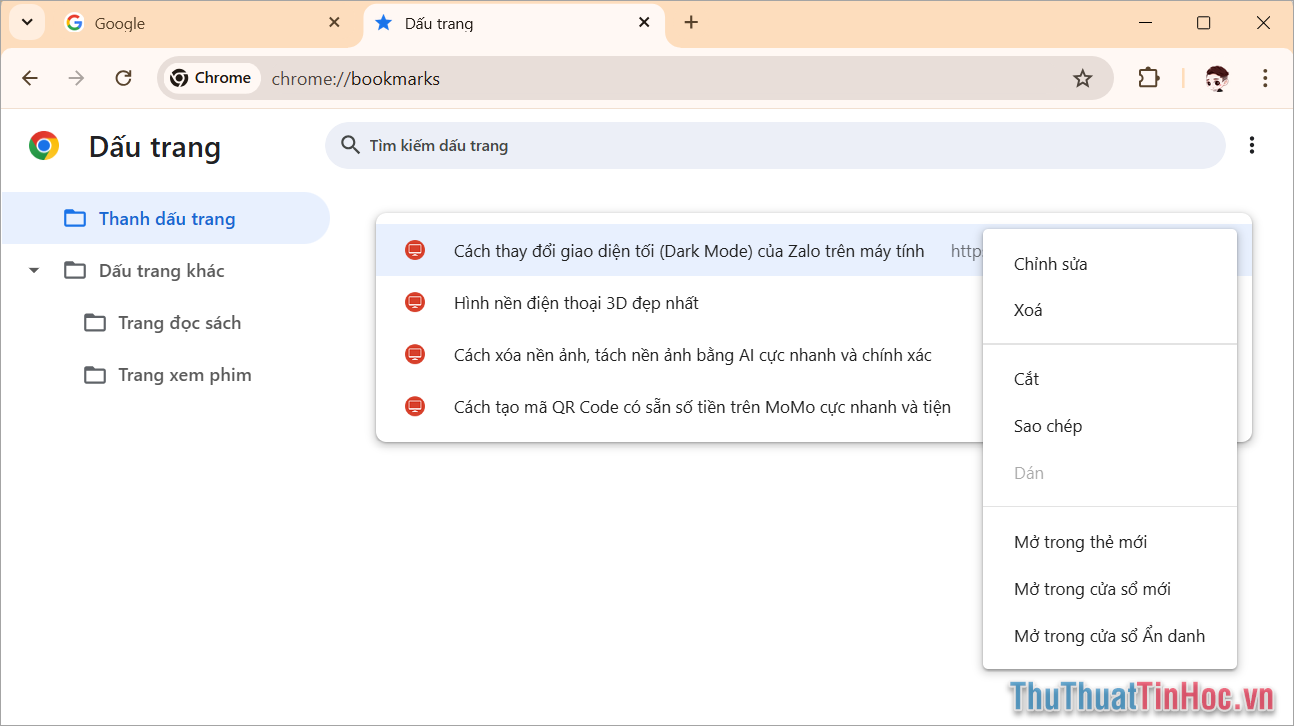Choose "Mở trong cửa sổ Ẩn danh" option
The height and width of the screenshot is (726, 1294).
(1109, 635)
